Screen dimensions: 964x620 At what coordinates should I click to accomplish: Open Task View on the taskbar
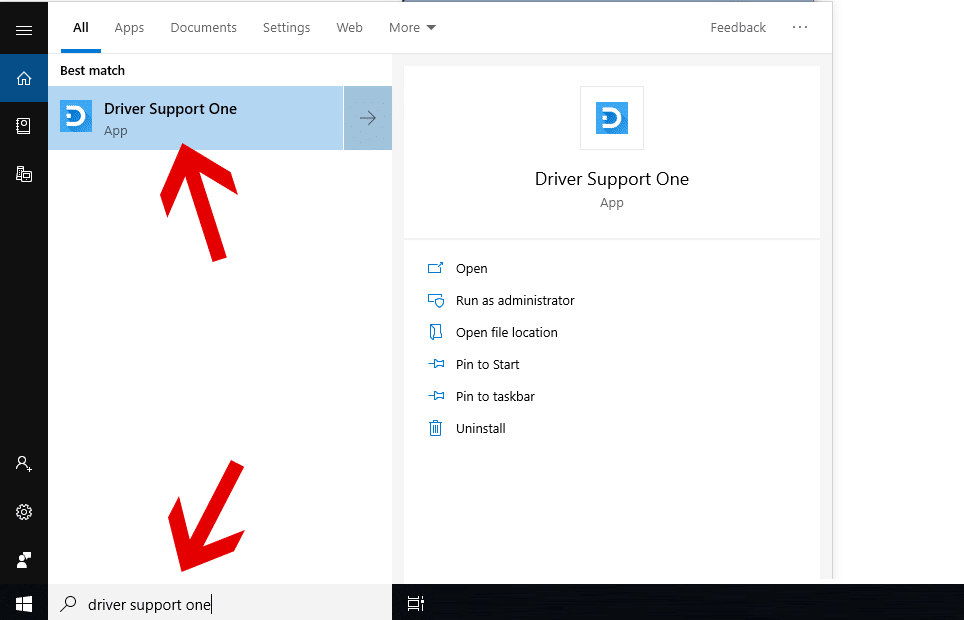416,604
